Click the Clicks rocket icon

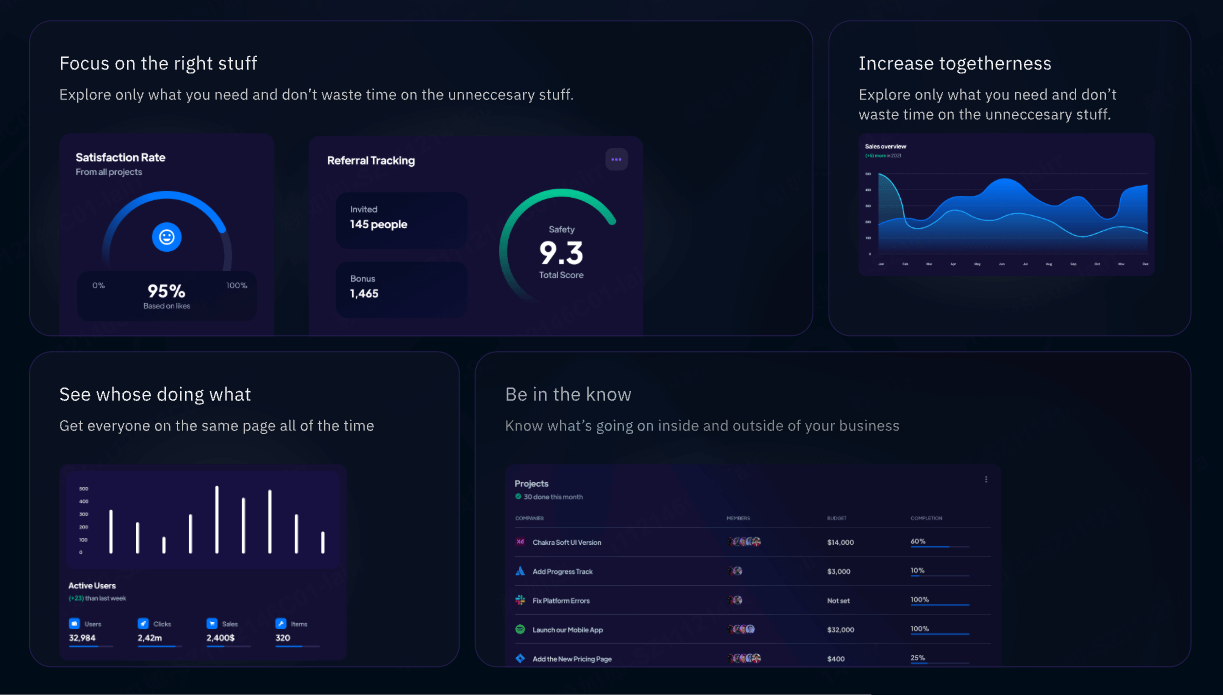[x=143, y=623]
